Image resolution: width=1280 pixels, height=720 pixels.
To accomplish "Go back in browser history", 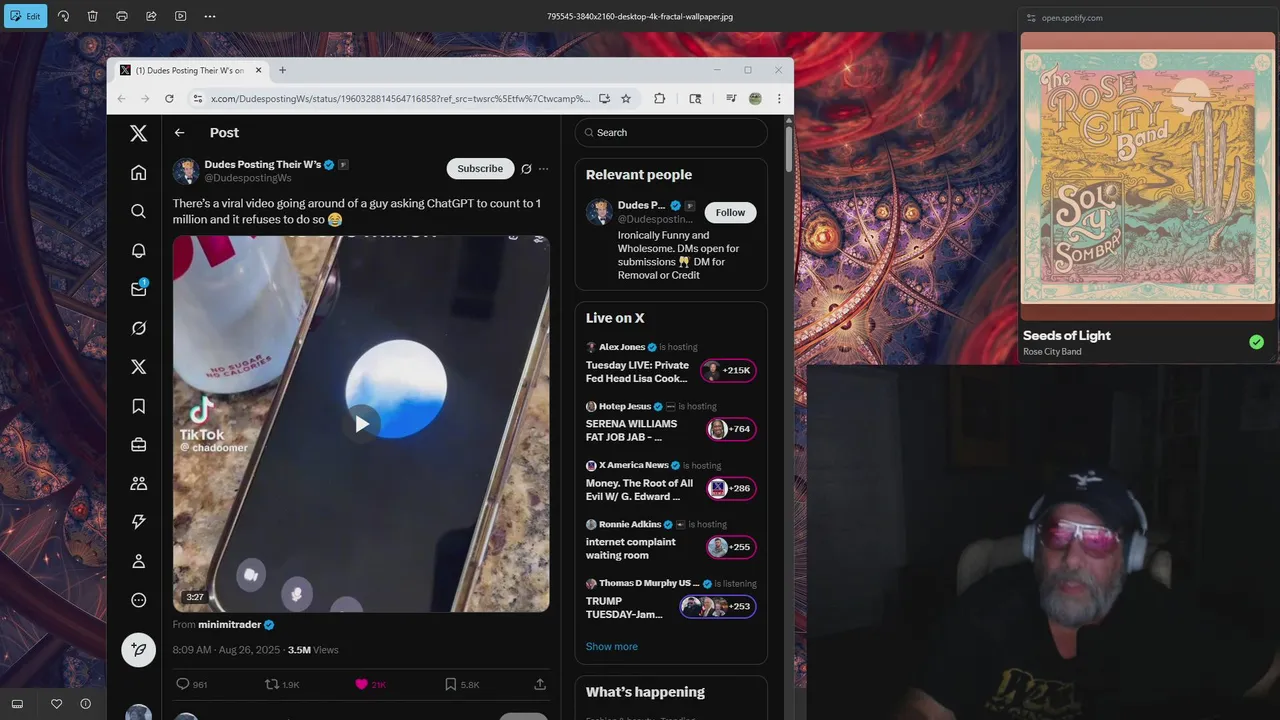I will [121, 98].
